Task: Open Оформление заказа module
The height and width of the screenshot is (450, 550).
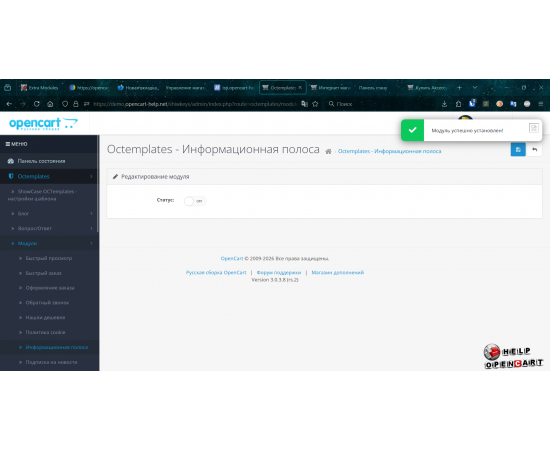Action: pyautogui.click(x=50, y=288)
